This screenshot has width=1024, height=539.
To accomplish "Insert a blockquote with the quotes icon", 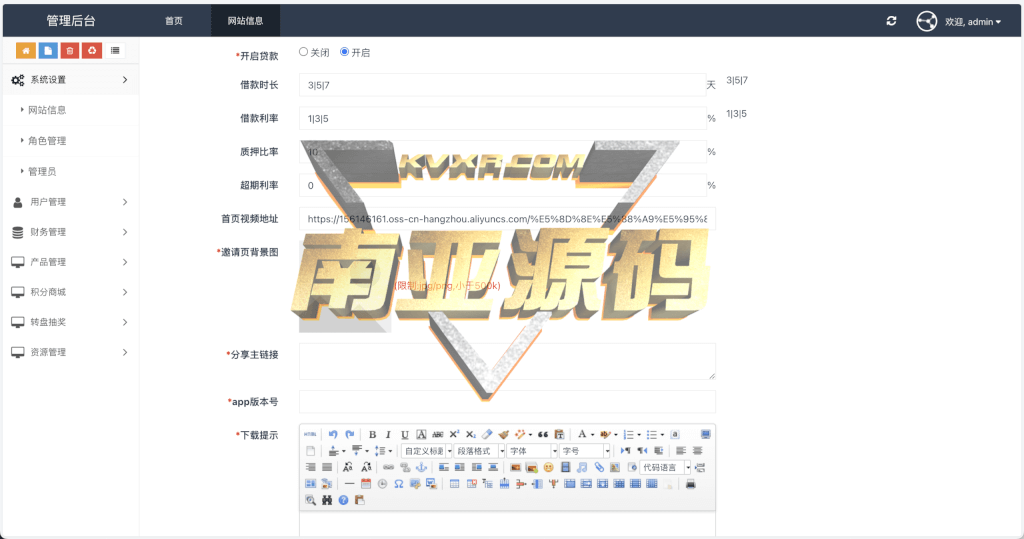I will 543,434.
